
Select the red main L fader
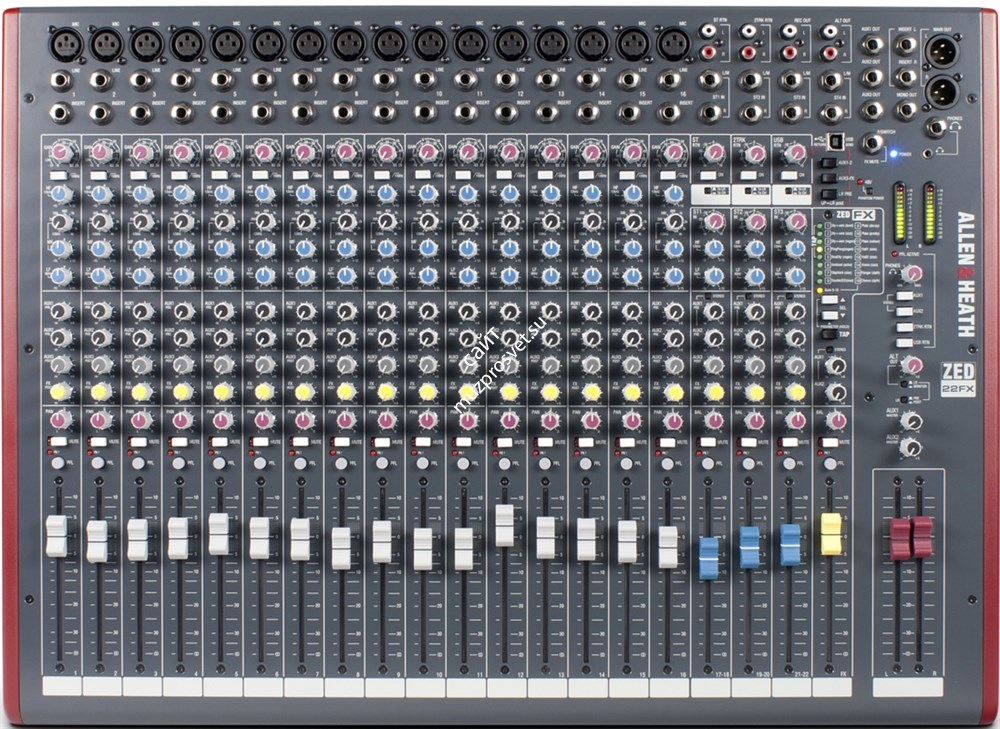pos(899,538)
